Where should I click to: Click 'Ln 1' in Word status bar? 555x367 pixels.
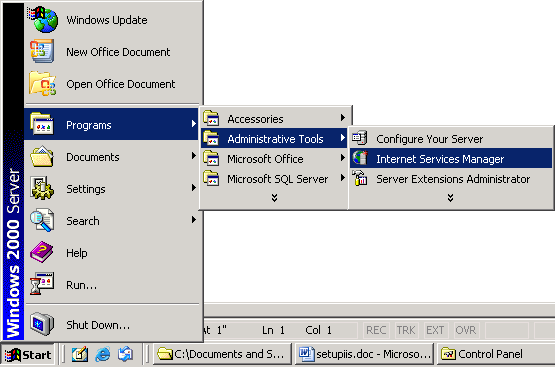pos(273,330)
